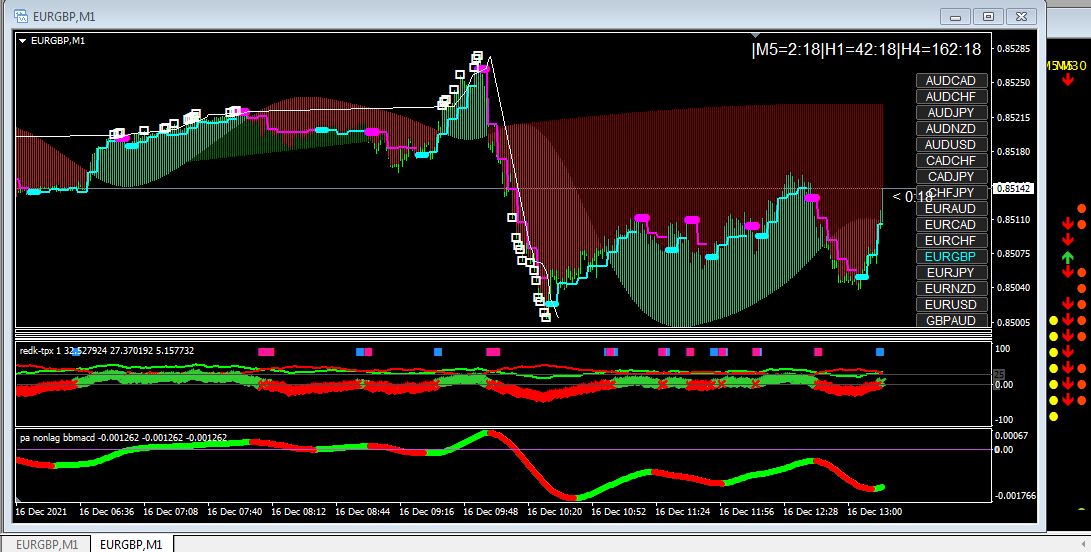Screen dimensions: 1091x552
Task: Click the 0.00067 bbmacd scale value
Action: click(x=1012, y=435)
